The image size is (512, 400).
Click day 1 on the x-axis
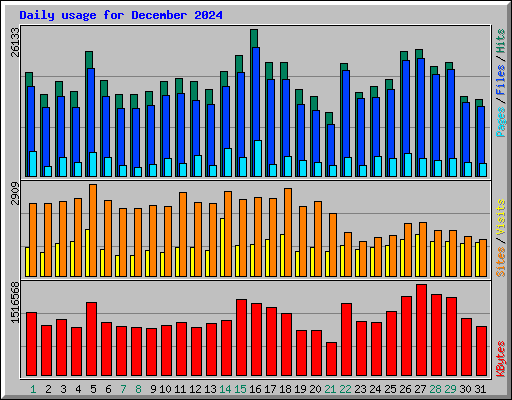click(x=33, y=389)
